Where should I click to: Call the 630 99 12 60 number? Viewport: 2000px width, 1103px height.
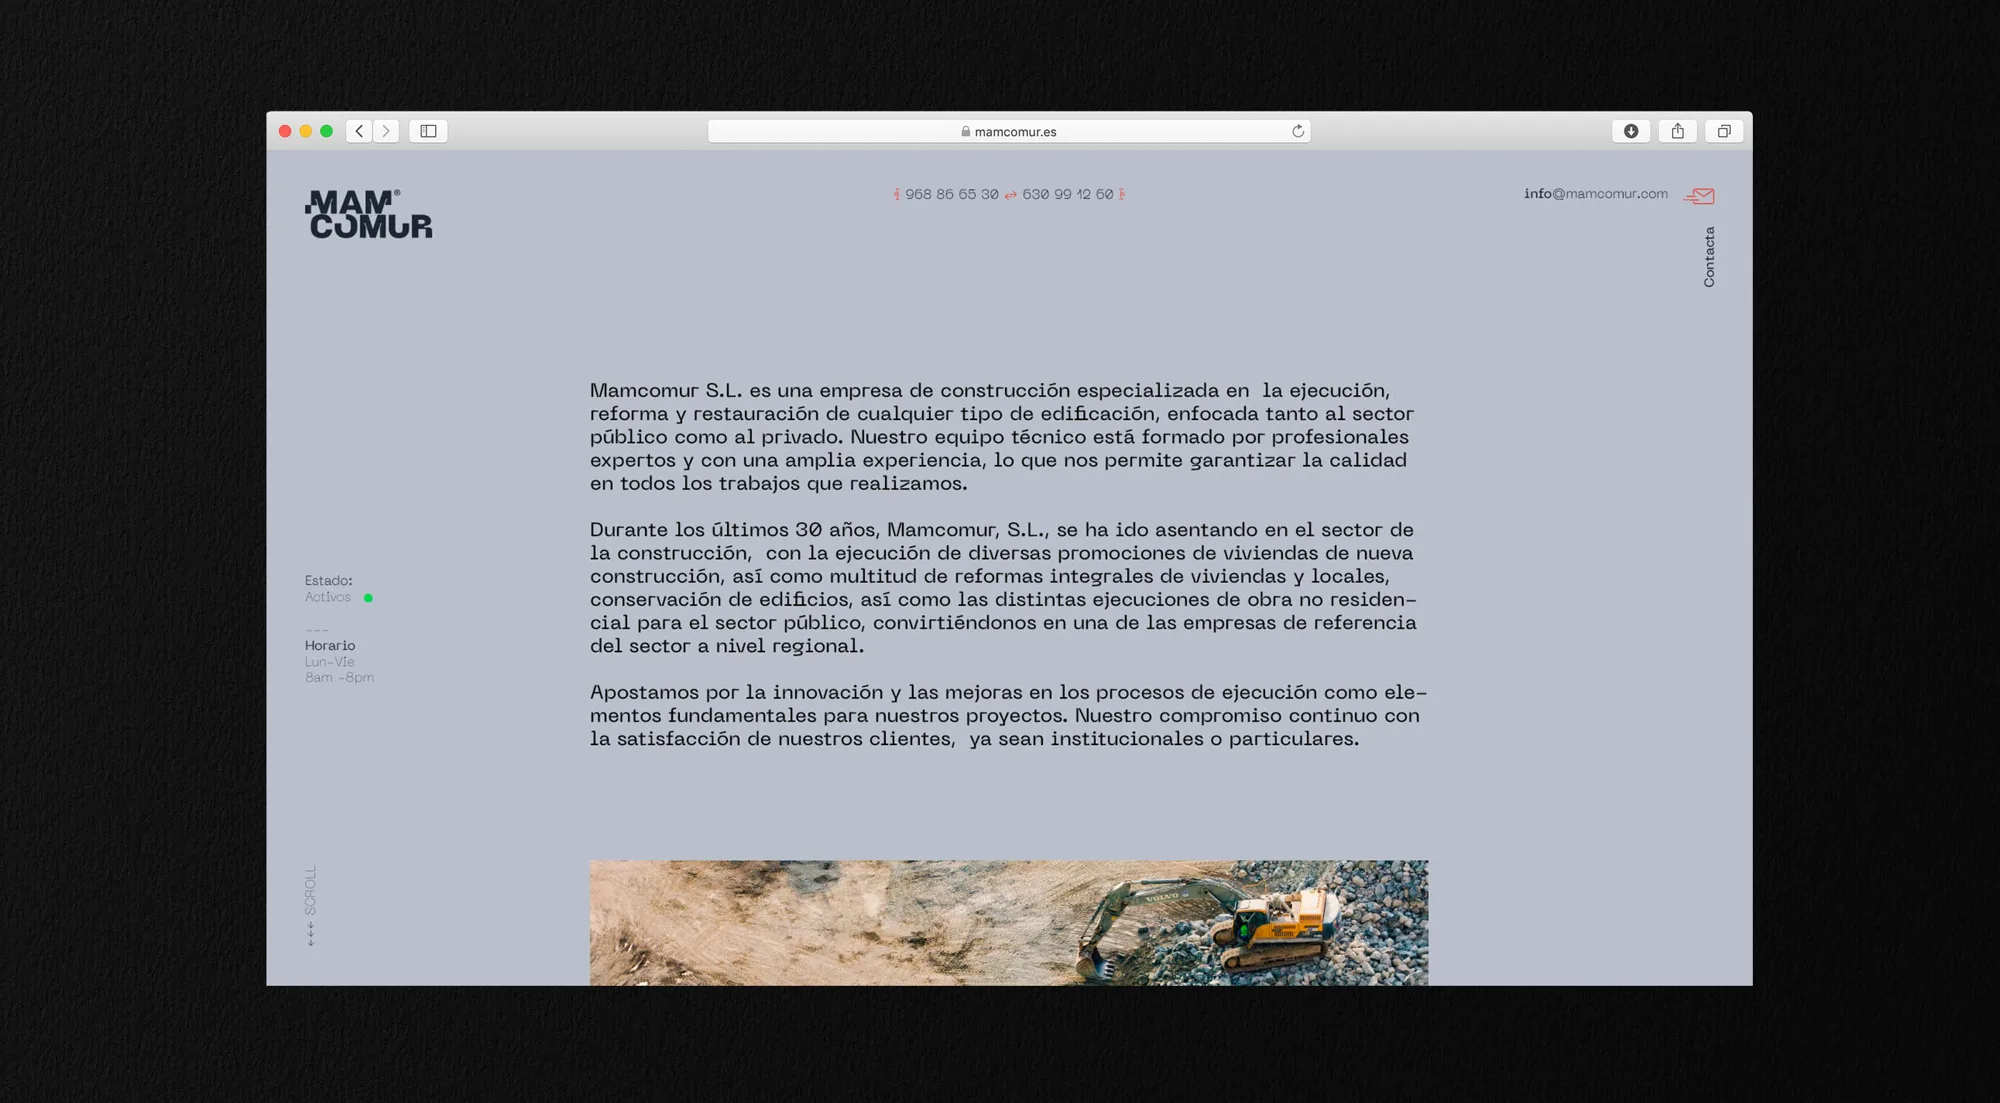coord(1068,194)
